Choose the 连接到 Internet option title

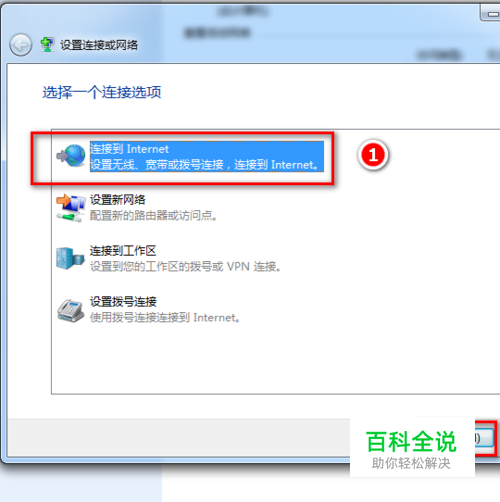click(129, 149)
